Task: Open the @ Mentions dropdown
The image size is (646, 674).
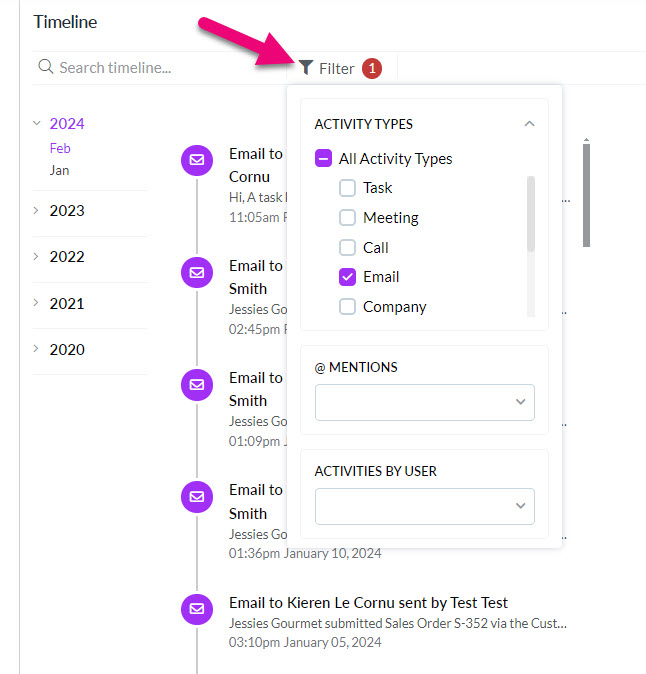Action: pos(425,402)
